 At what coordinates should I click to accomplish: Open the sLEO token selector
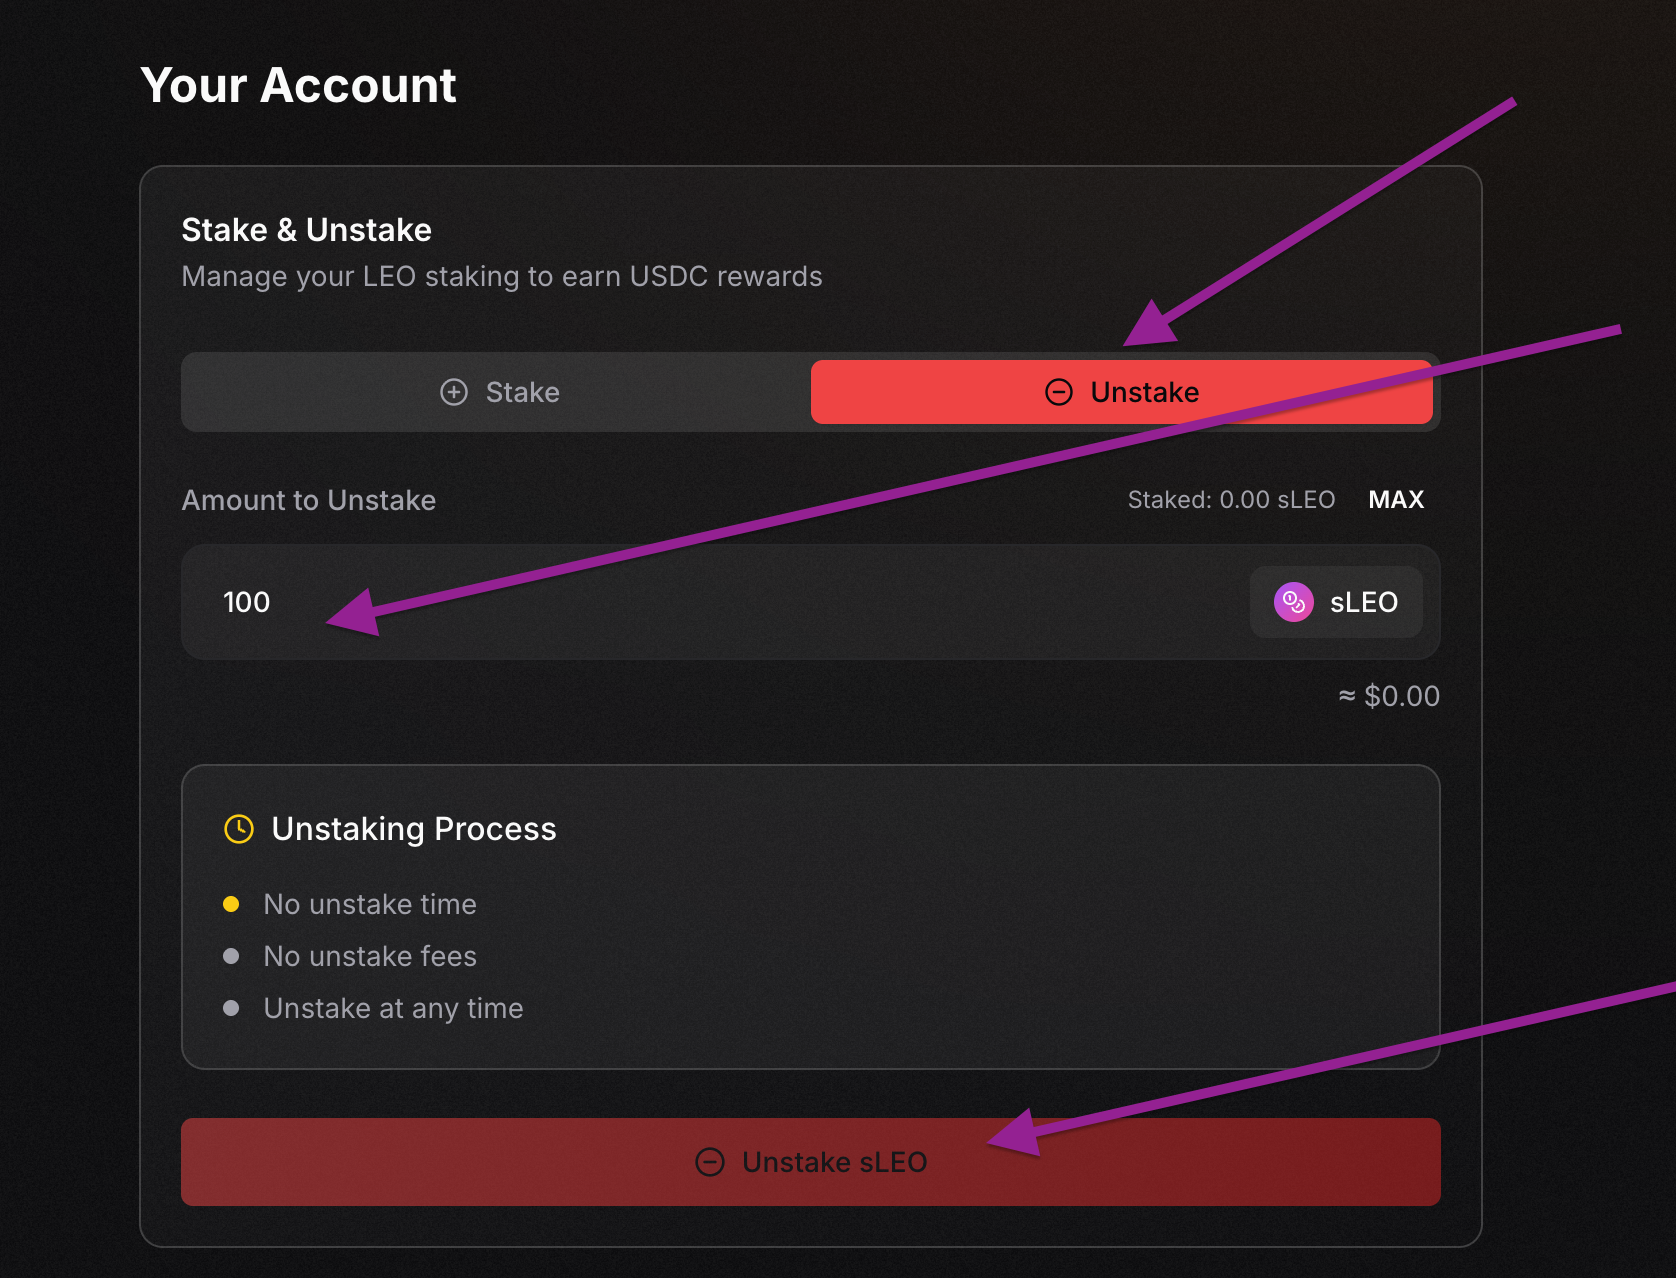1337,602
